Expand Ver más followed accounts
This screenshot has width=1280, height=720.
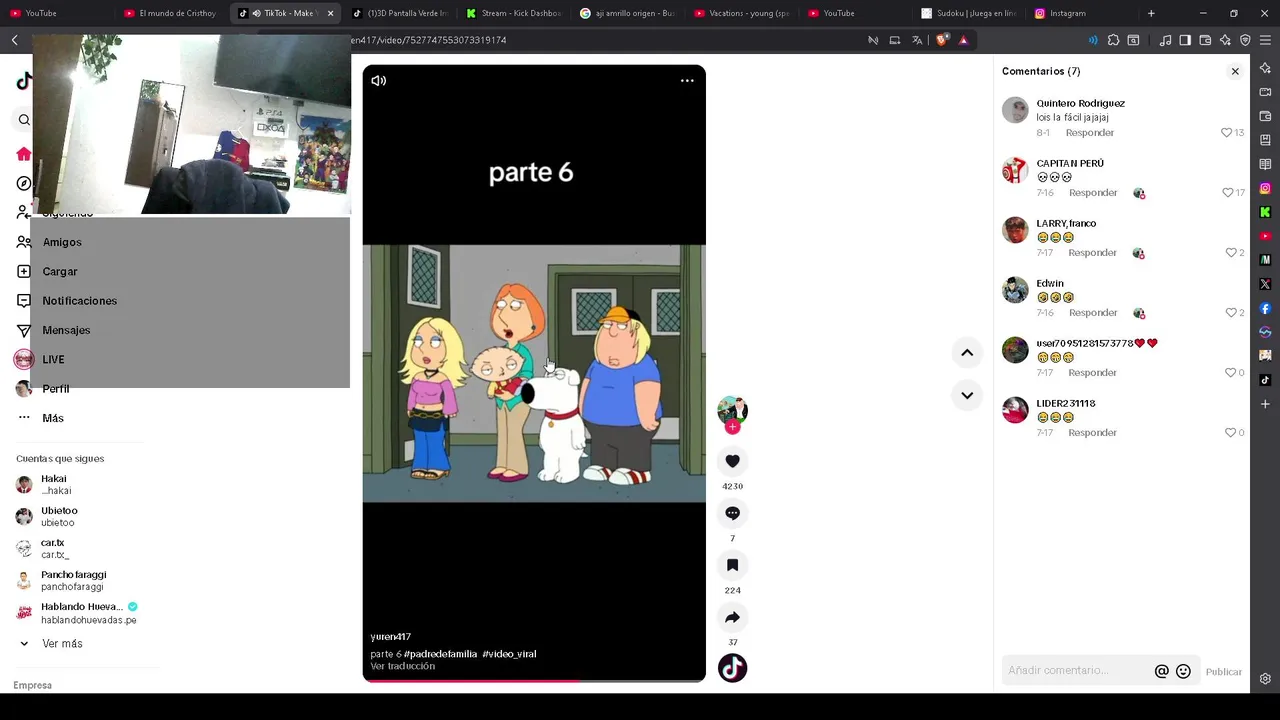click(x=62, y=644)
